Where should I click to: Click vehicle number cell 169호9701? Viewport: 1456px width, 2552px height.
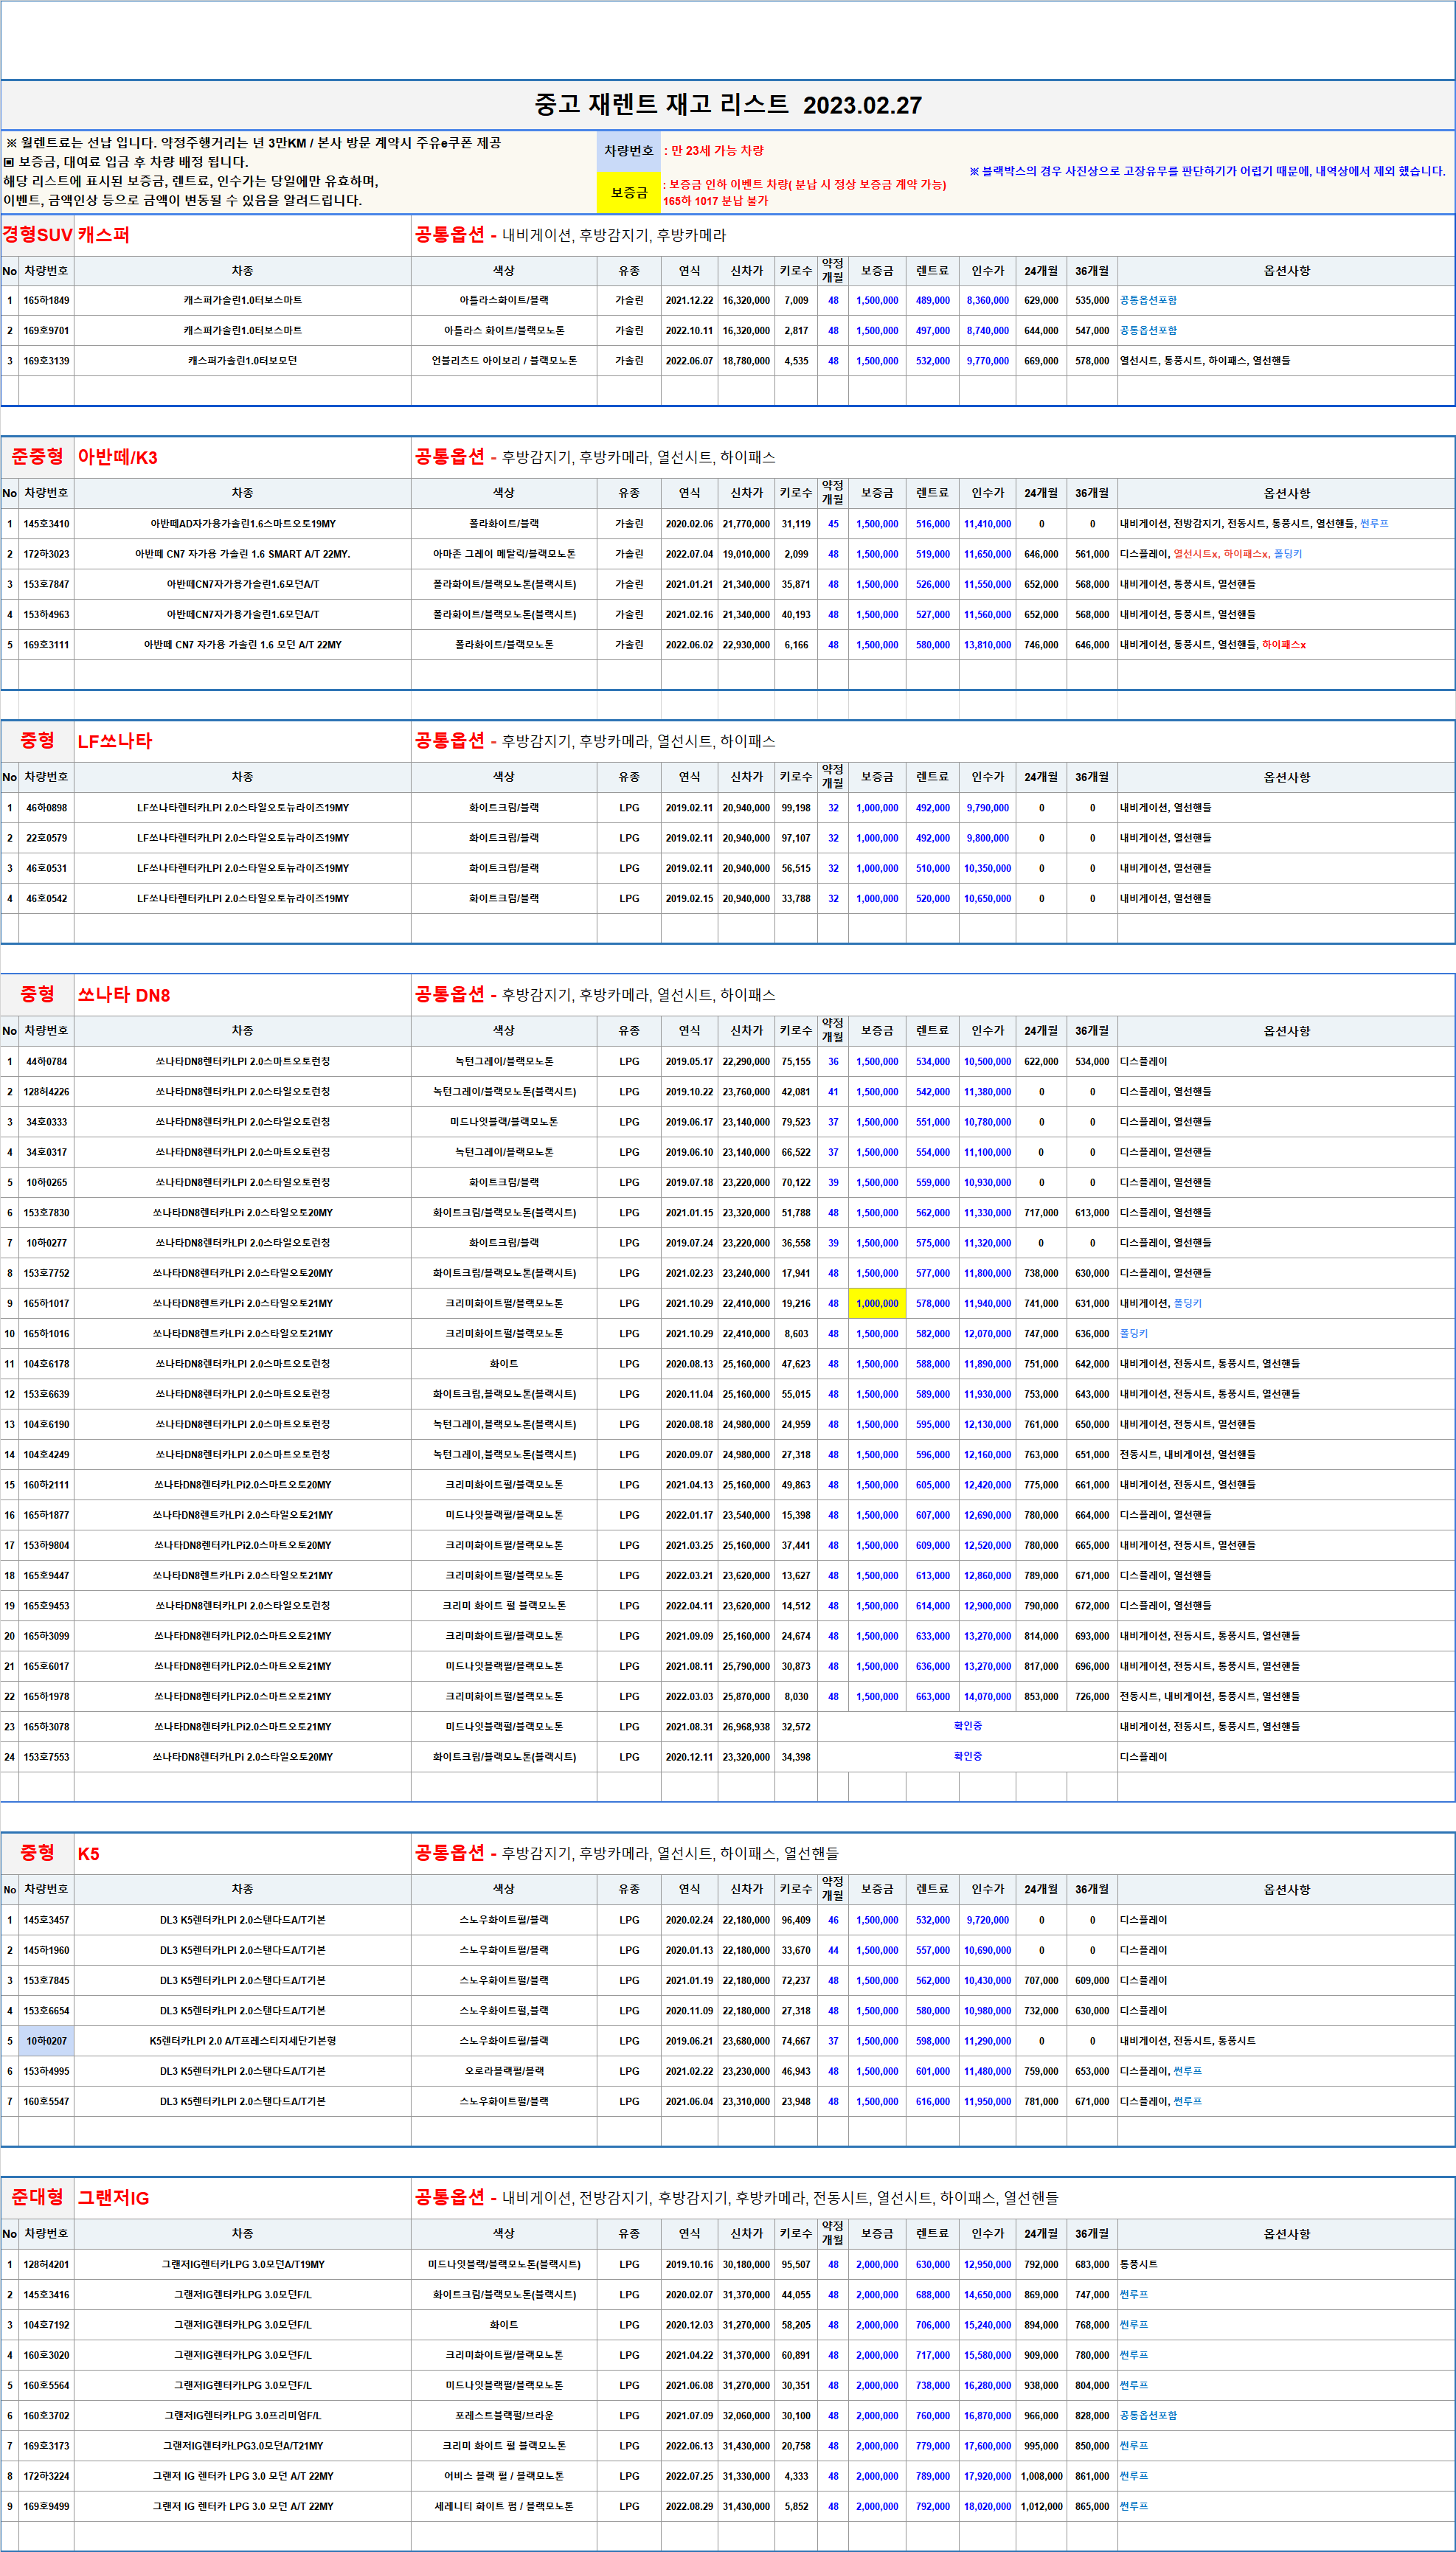tap(46, 331)
